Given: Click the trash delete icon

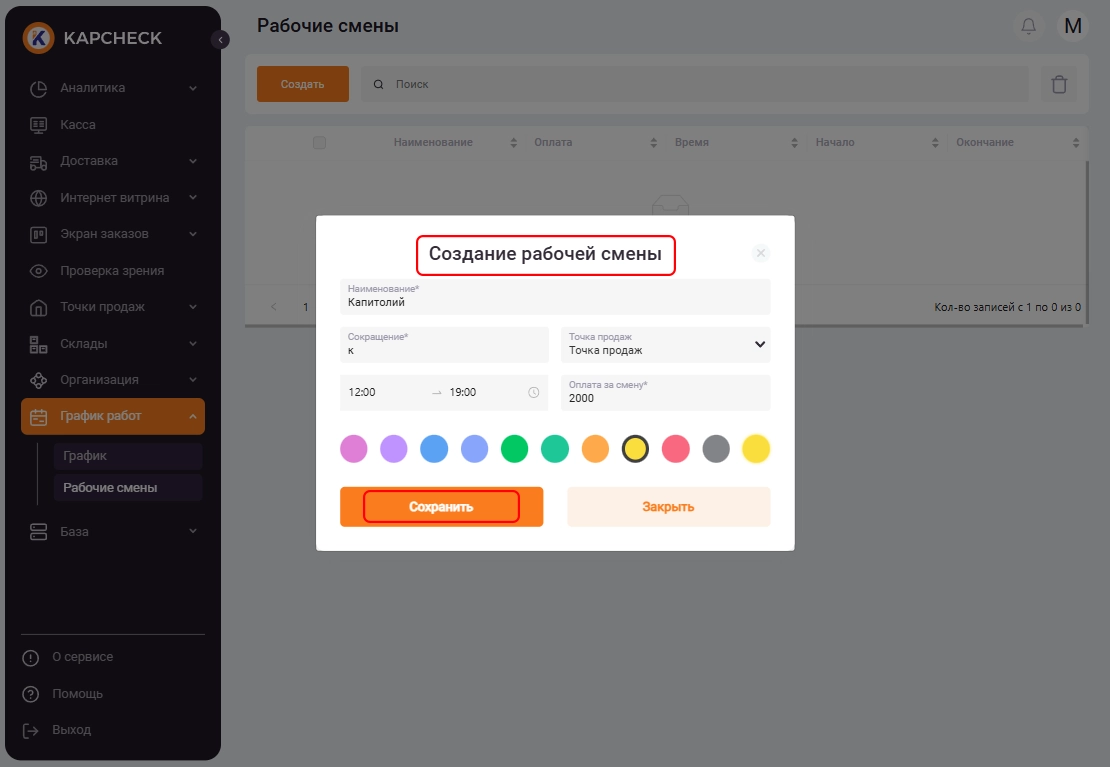Looking at the screenshot, I should point(1059,85).
